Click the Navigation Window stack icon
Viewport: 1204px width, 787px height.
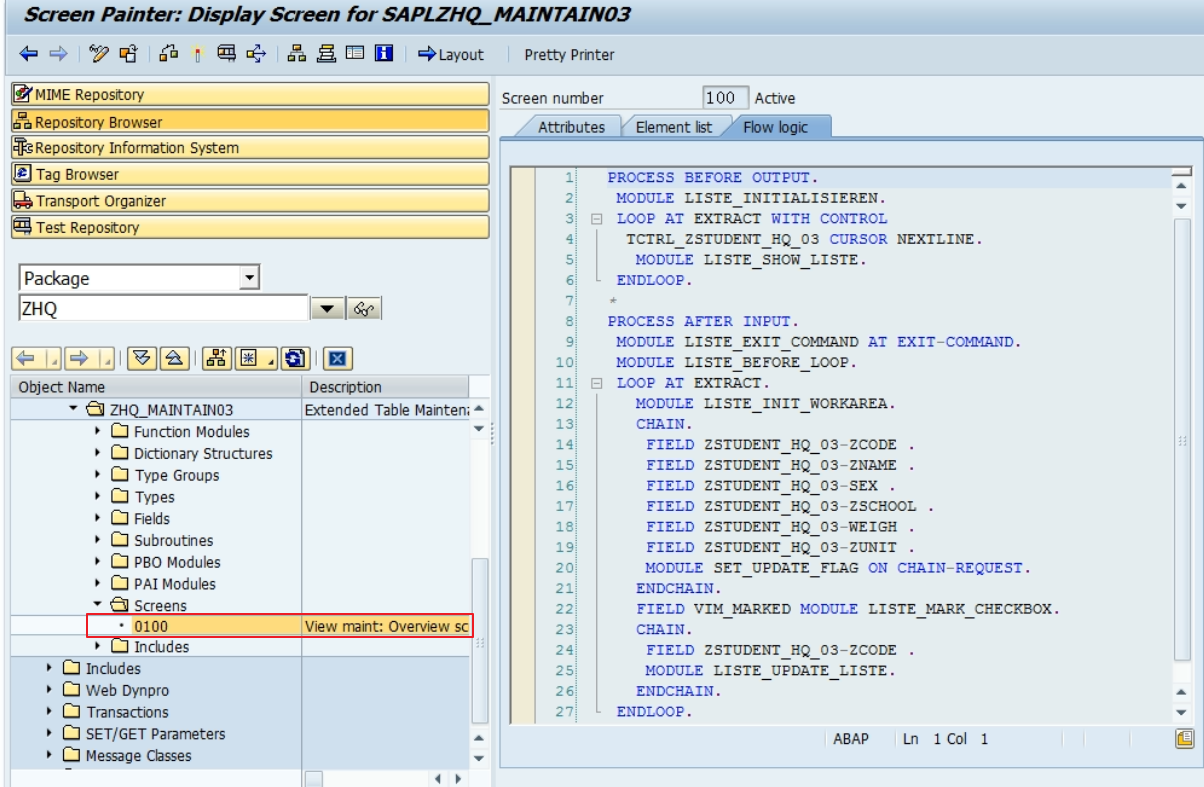(x=326, y=54)
